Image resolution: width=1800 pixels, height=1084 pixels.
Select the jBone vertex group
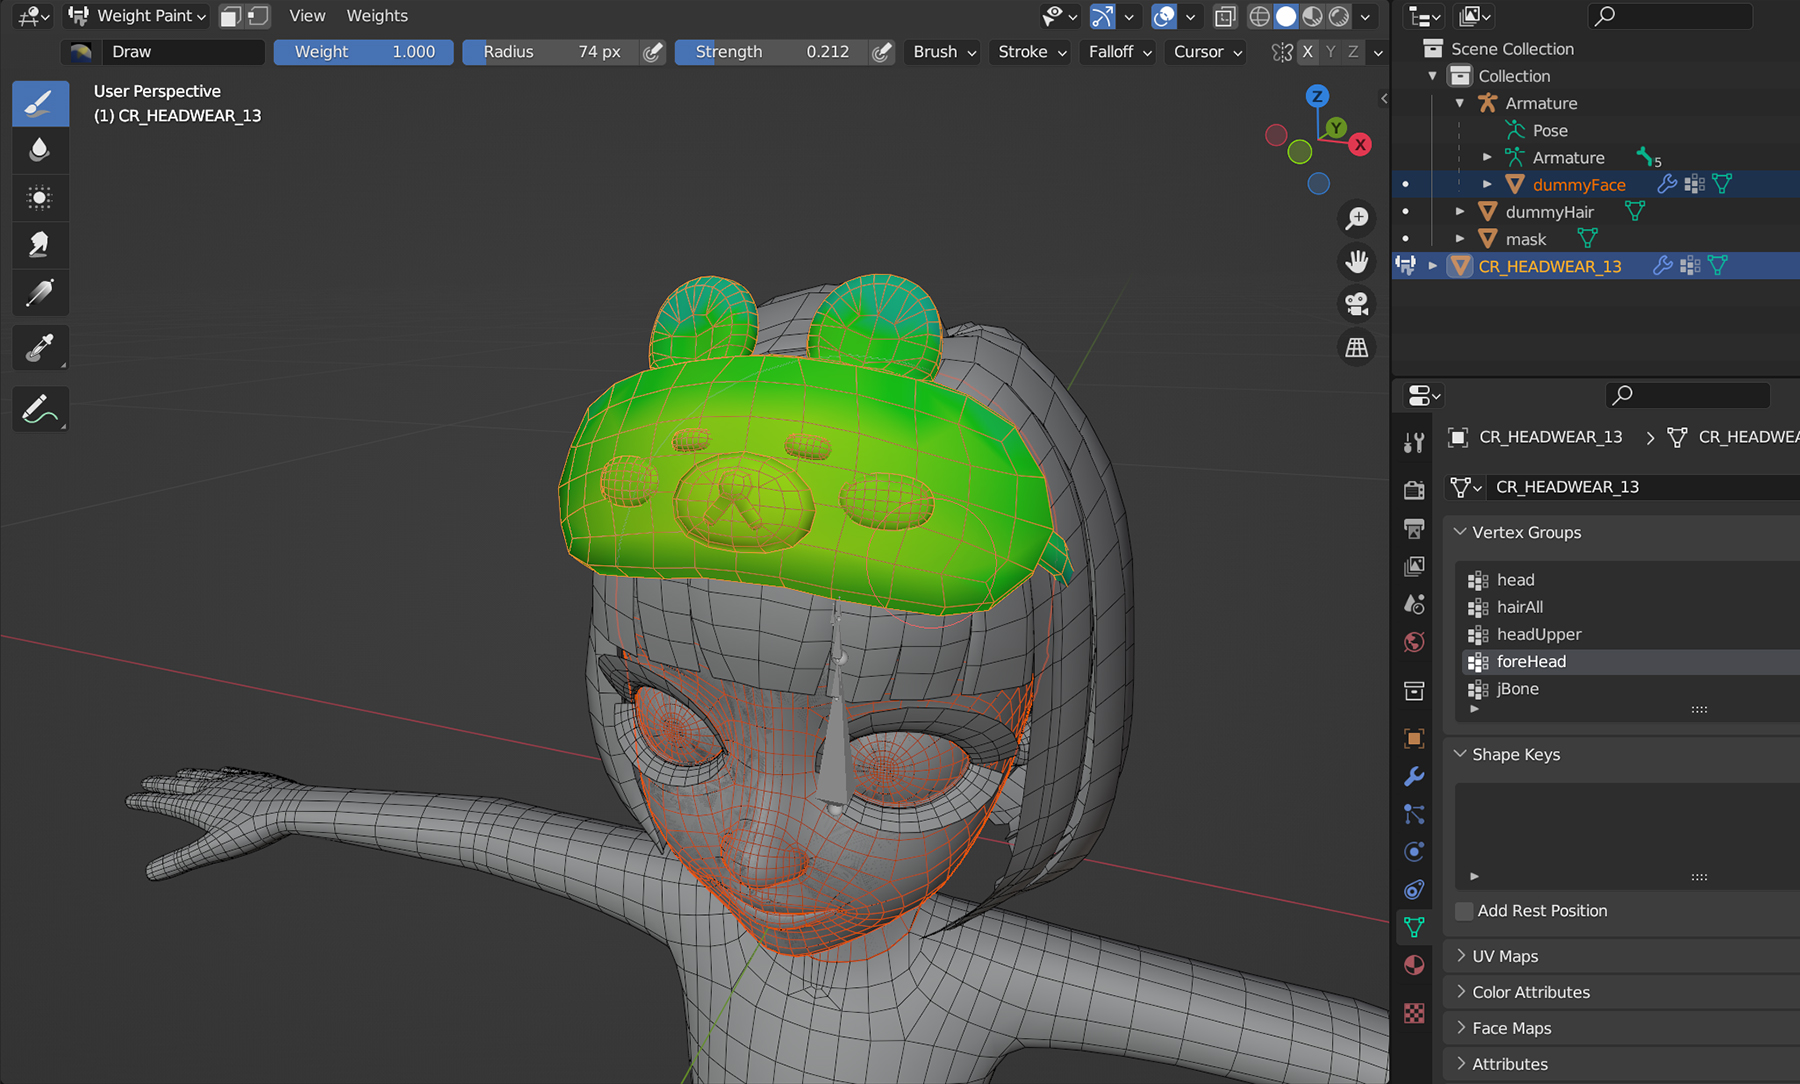[1517, 689]
